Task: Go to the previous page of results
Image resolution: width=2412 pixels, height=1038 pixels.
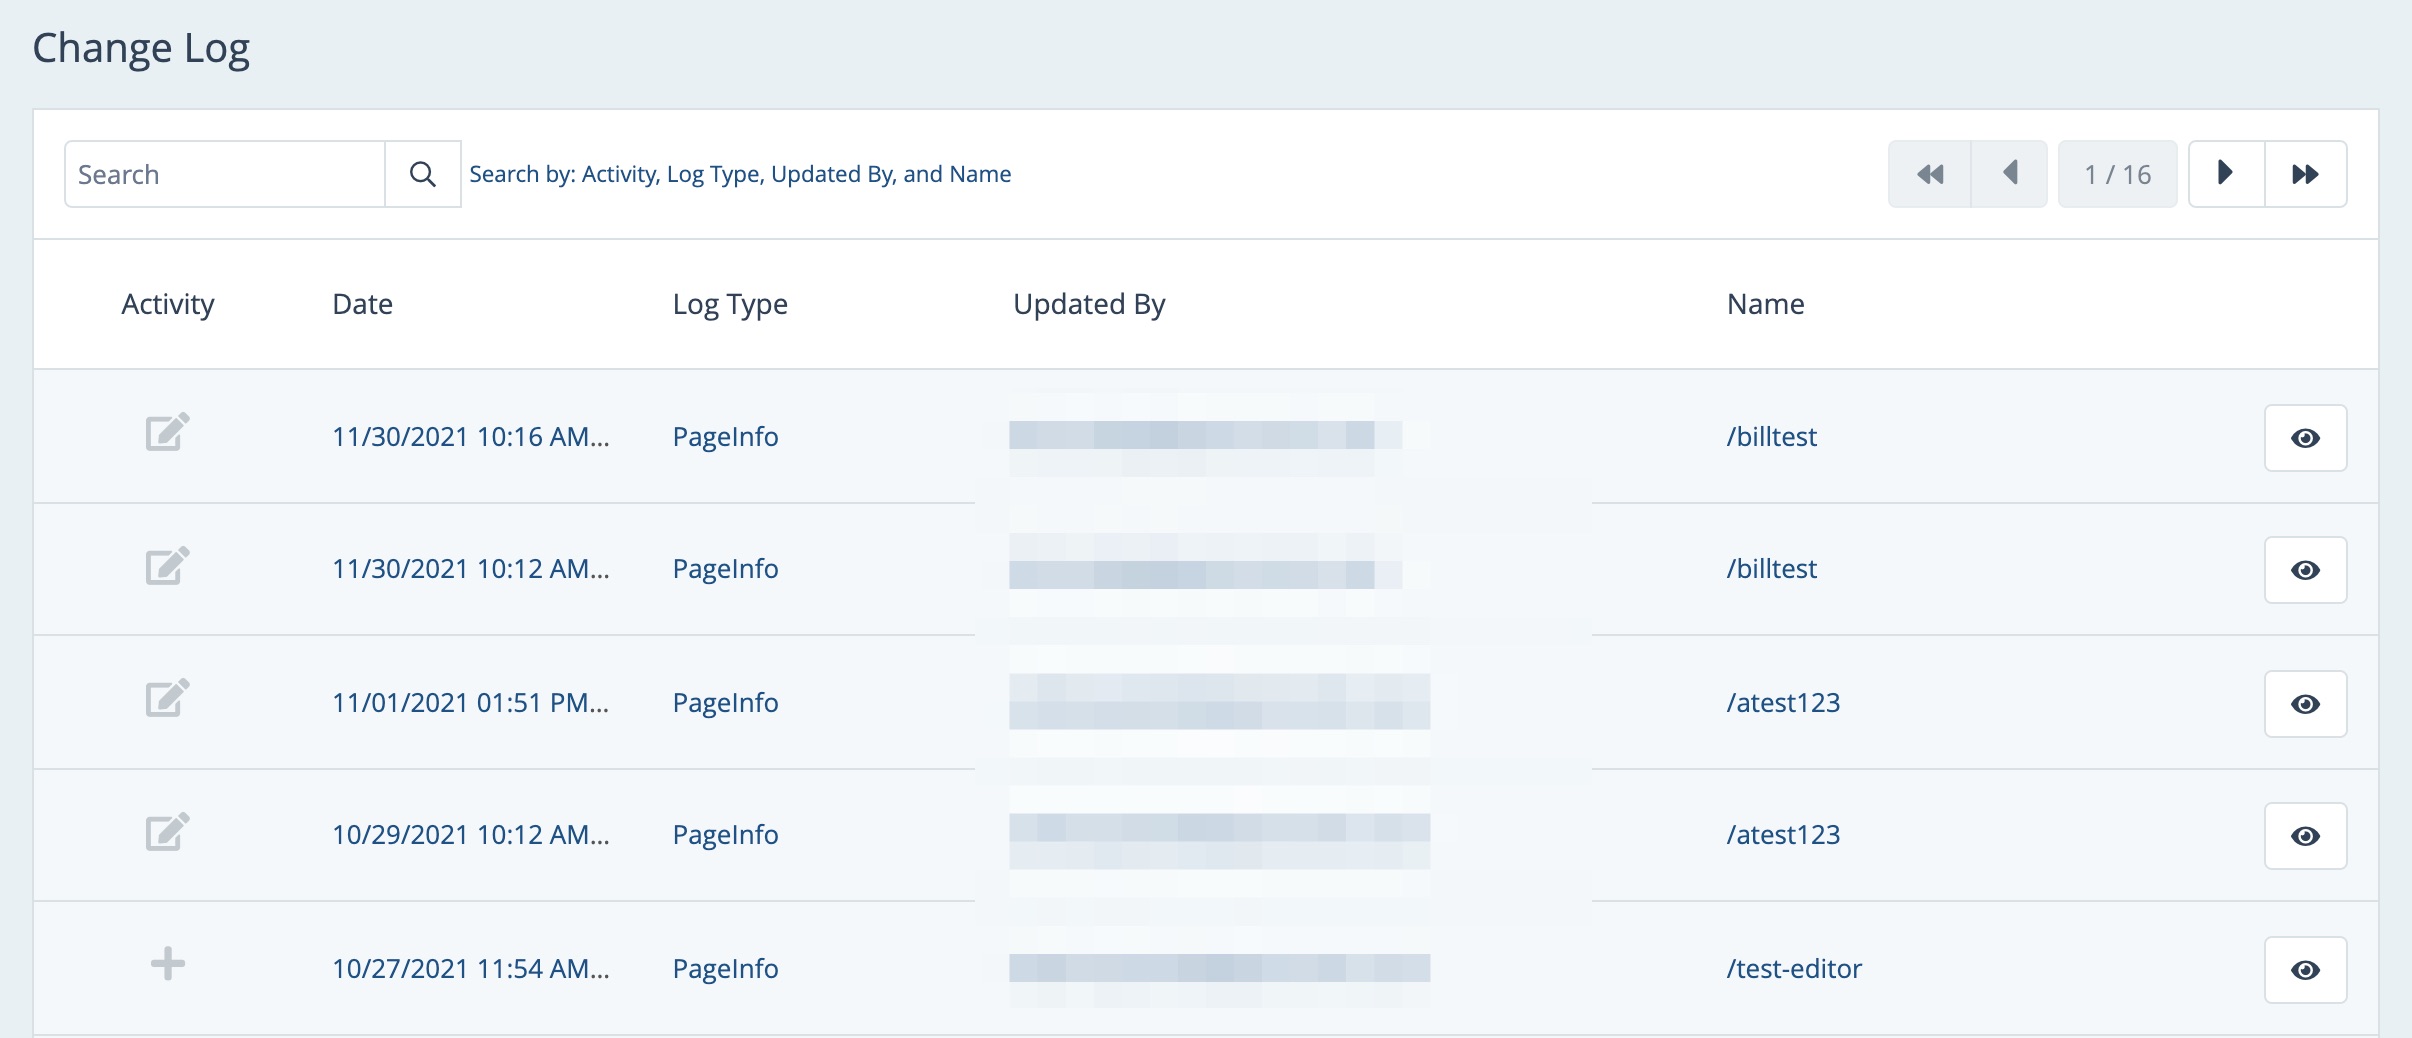Action: click(x=2009, y=174)
